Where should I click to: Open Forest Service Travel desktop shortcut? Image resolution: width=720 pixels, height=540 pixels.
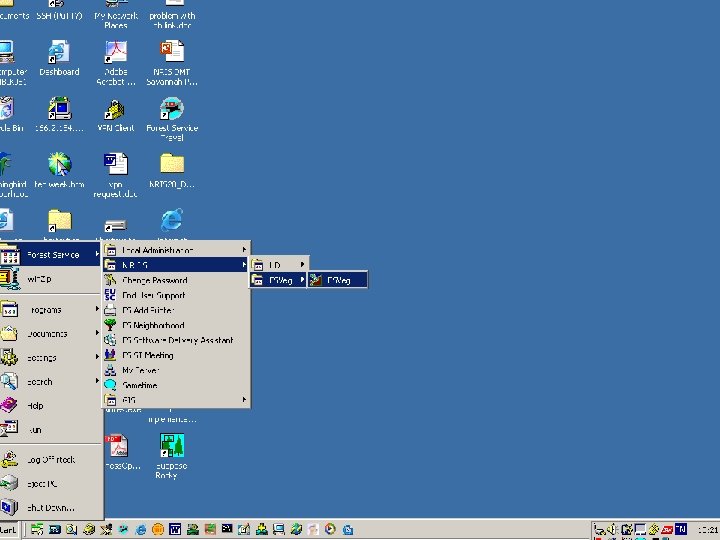point(172,109)
